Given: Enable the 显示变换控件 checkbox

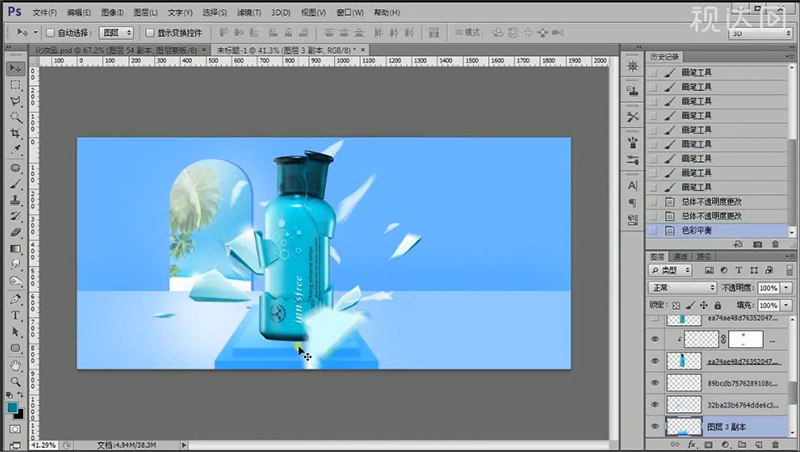Looking at the screenshot, I should [149, 33].
